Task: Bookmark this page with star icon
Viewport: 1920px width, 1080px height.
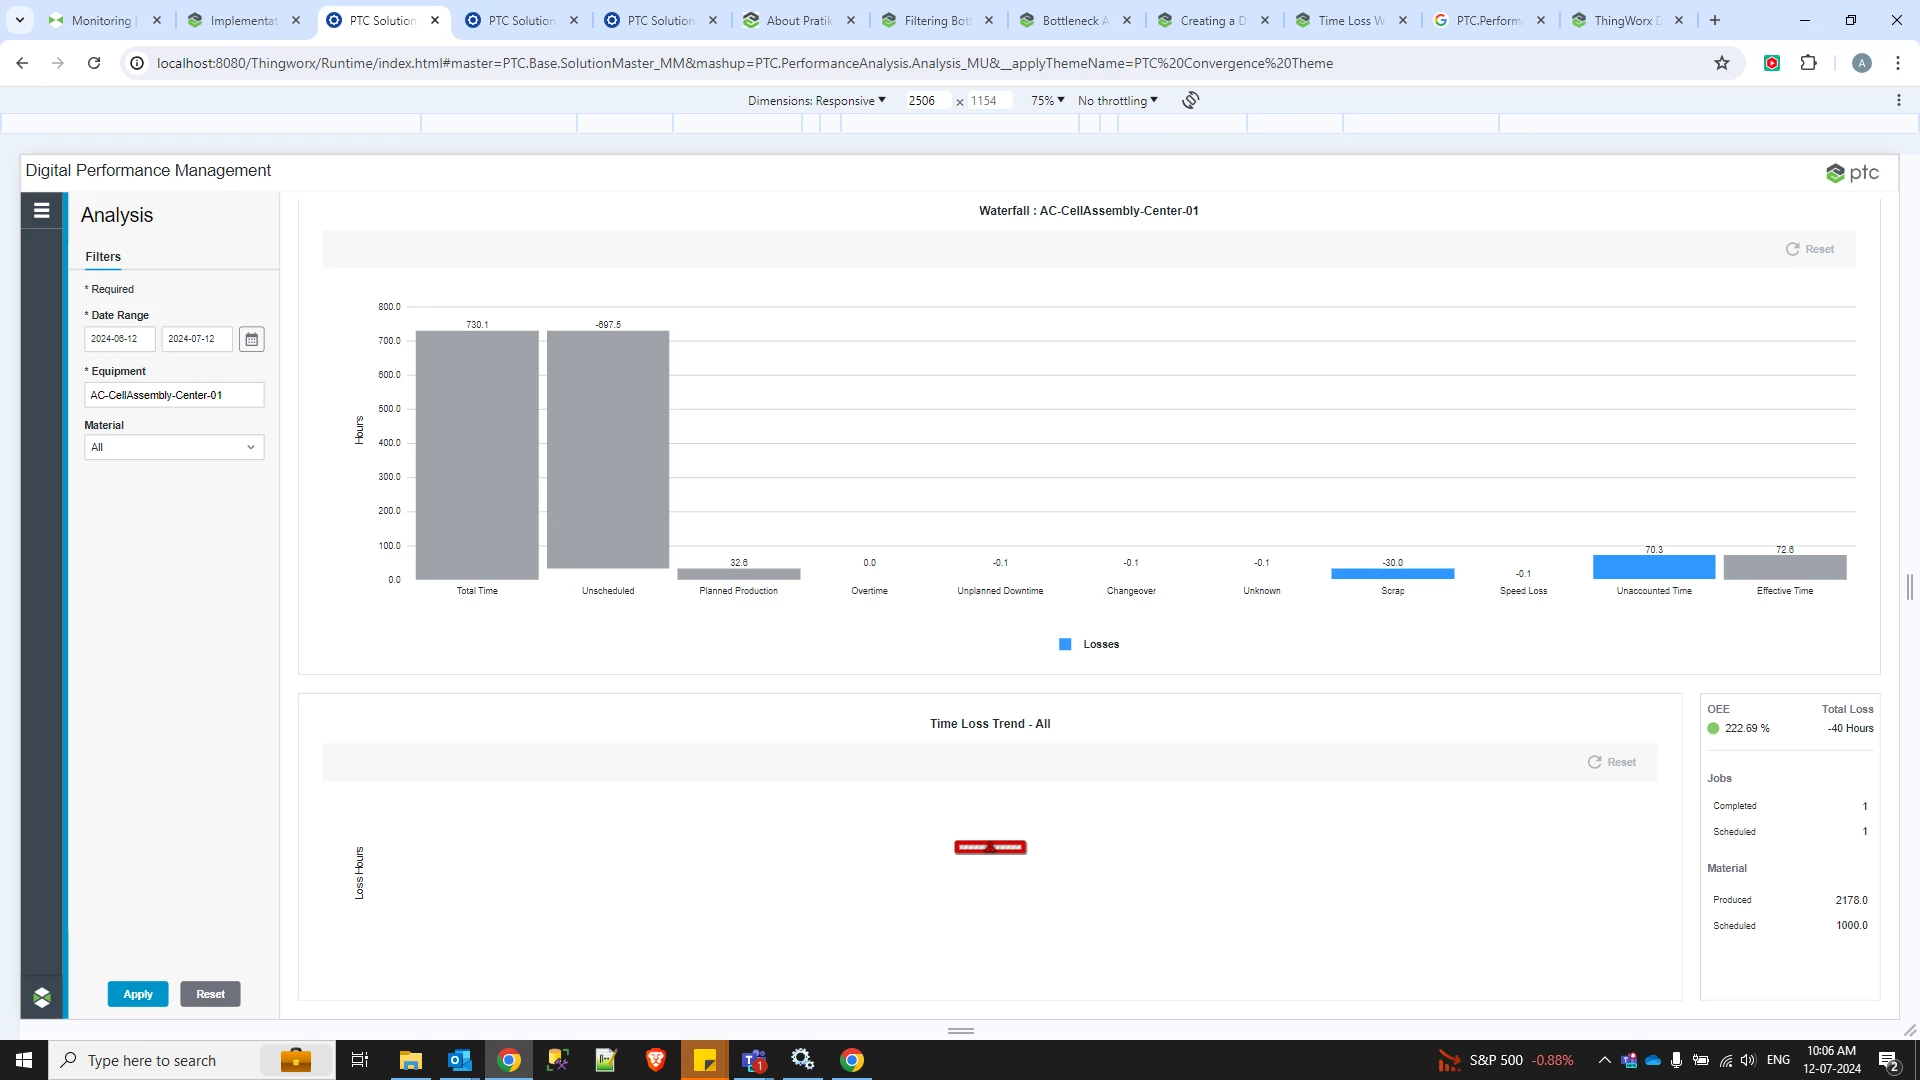Action: click(1721, 63)
